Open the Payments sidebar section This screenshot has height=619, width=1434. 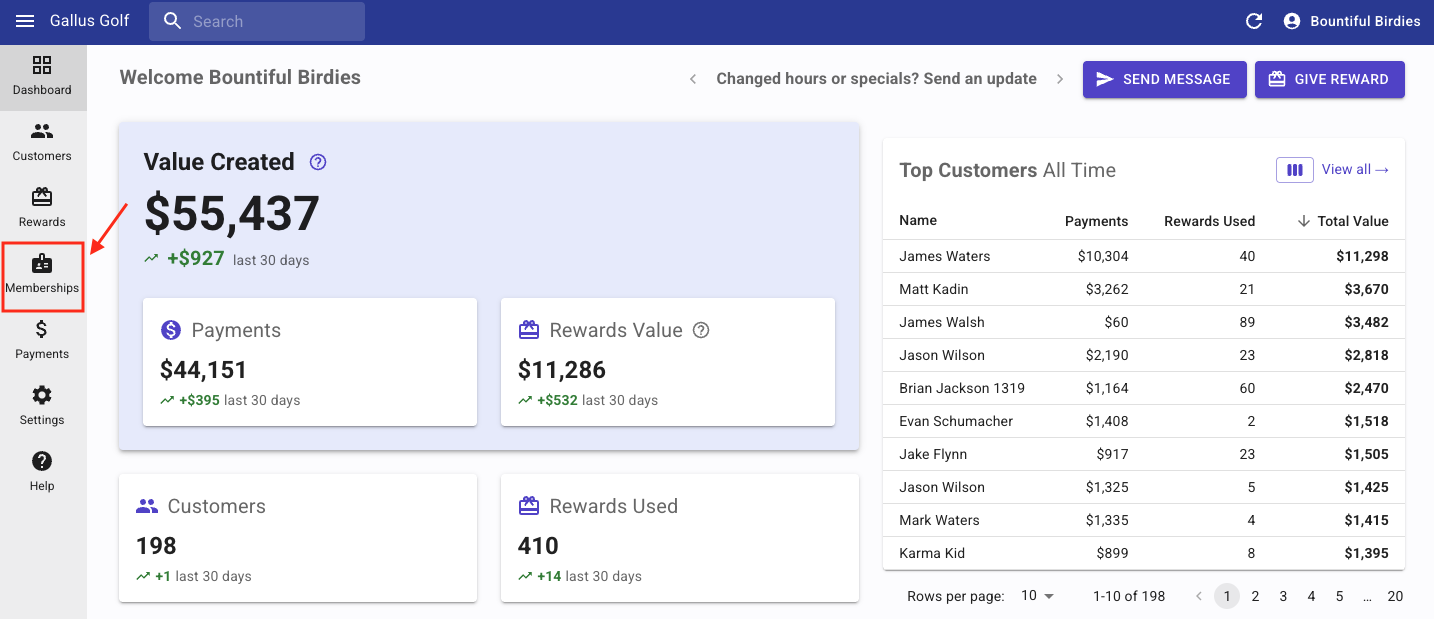point(42,340)
